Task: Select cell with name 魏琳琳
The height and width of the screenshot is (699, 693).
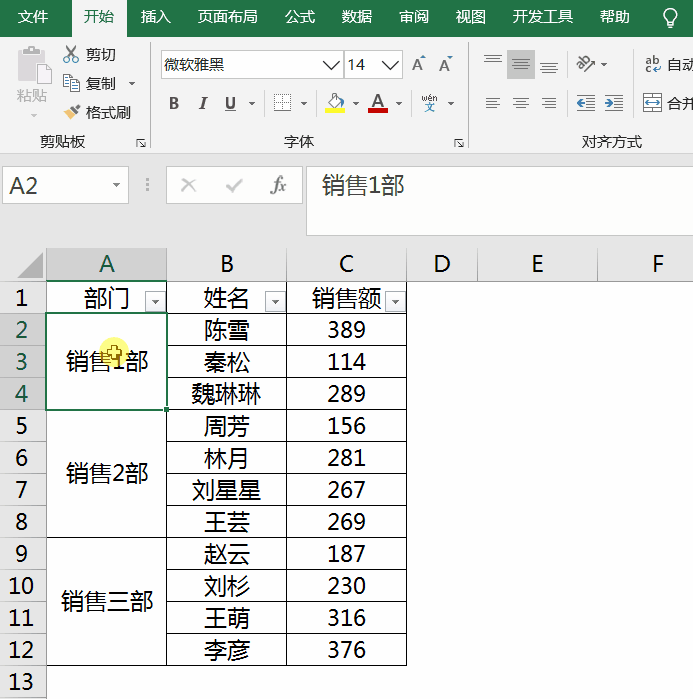Action: 226,394
